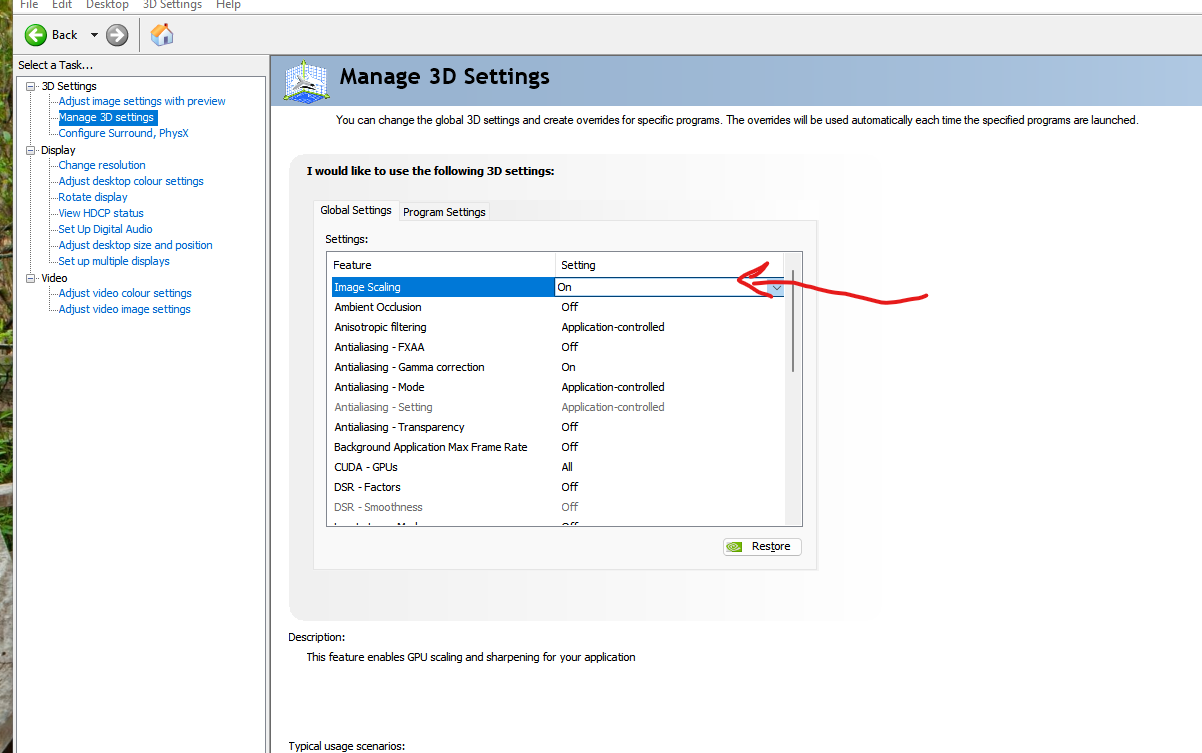Image resolution: width=1202 pixels, height=753 pixels.
Task: Open the File menu
Action: [29, 5]
